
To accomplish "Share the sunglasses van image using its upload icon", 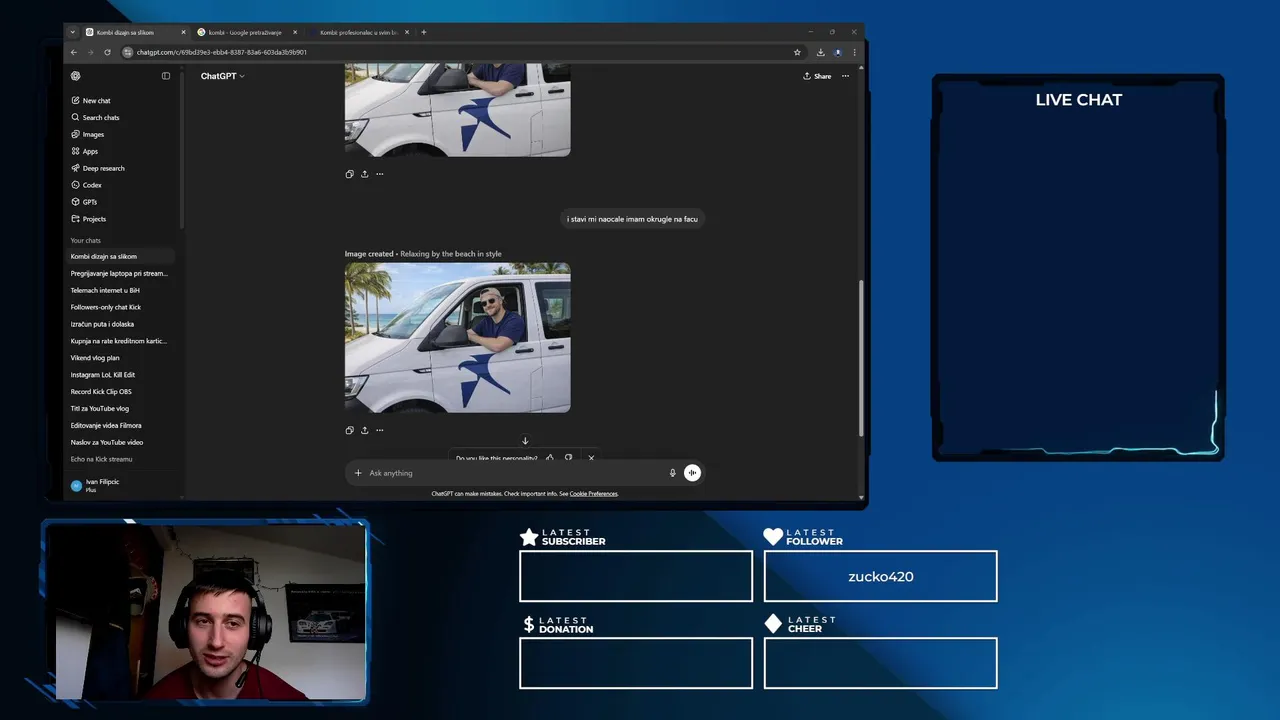I will coord(364,430).
